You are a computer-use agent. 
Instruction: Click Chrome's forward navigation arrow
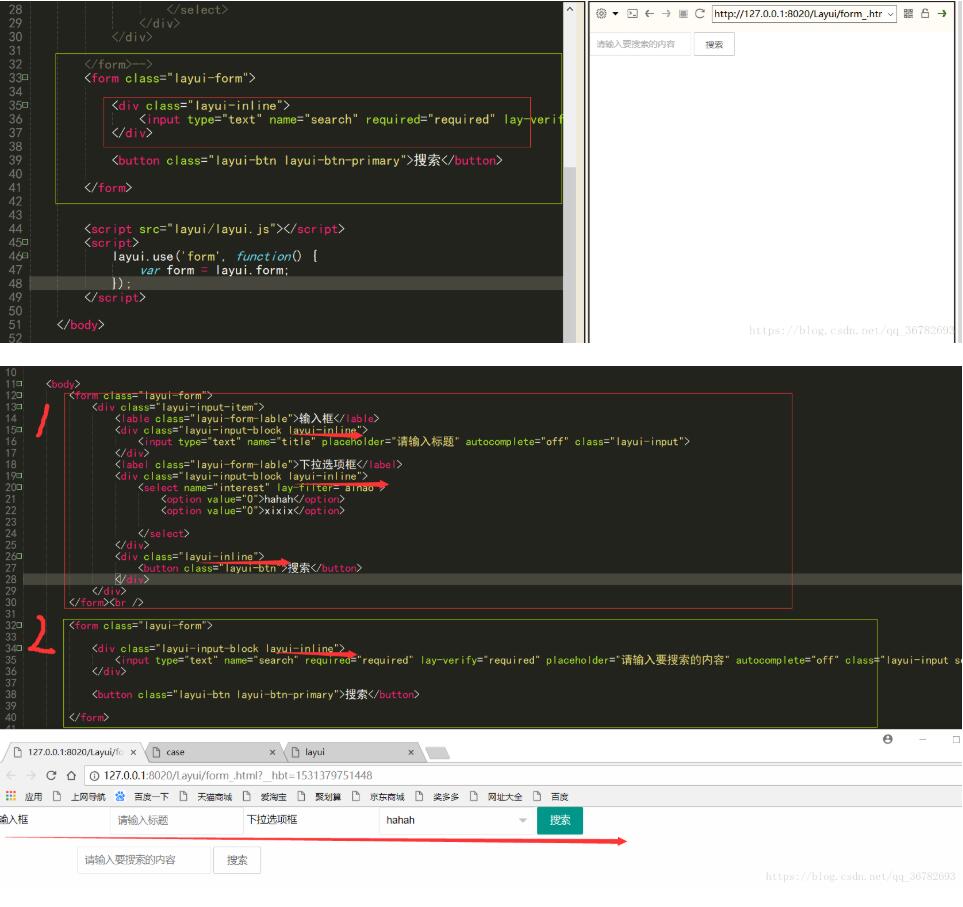(x=31, y=776)
